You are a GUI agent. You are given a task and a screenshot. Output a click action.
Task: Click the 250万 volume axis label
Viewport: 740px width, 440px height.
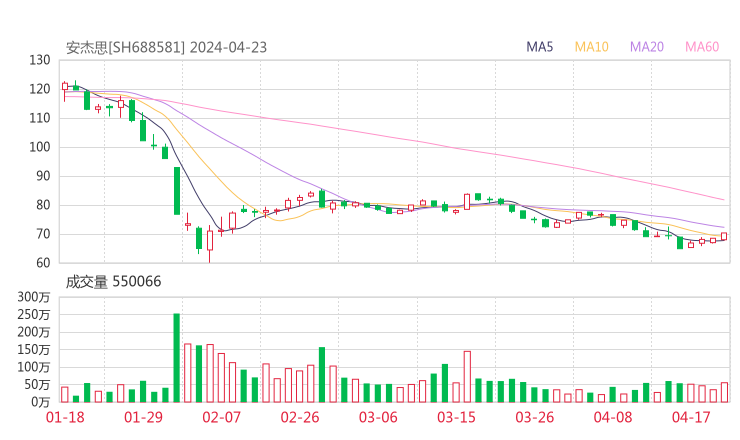tap(34, 314)
